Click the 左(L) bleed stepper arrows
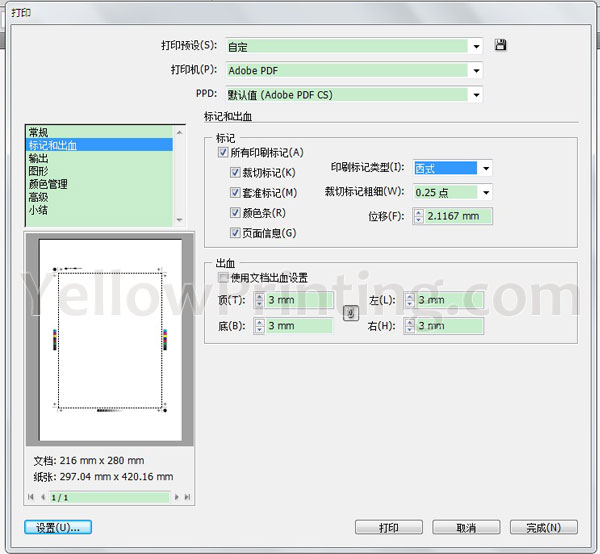 409,300
